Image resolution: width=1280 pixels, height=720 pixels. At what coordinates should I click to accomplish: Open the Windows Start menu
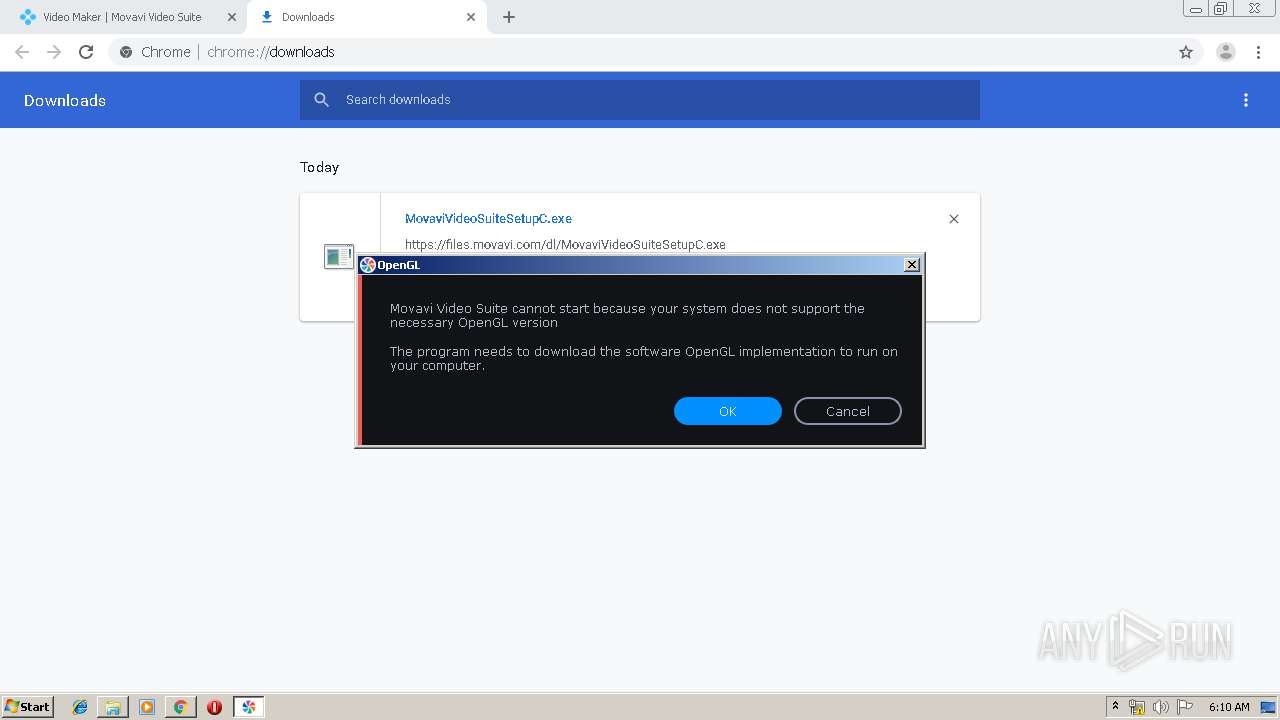pyautogui.click(x=28, y=706)
